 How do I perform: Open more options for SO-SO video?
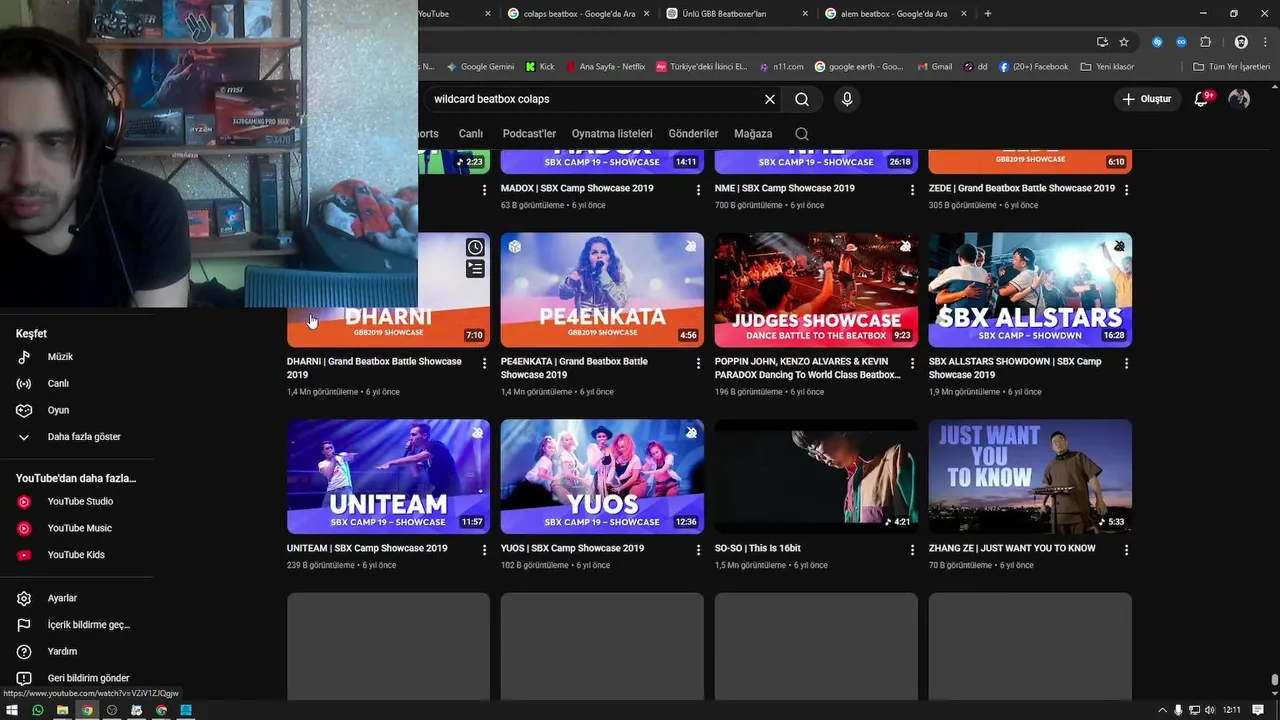(x=912, y=550)
